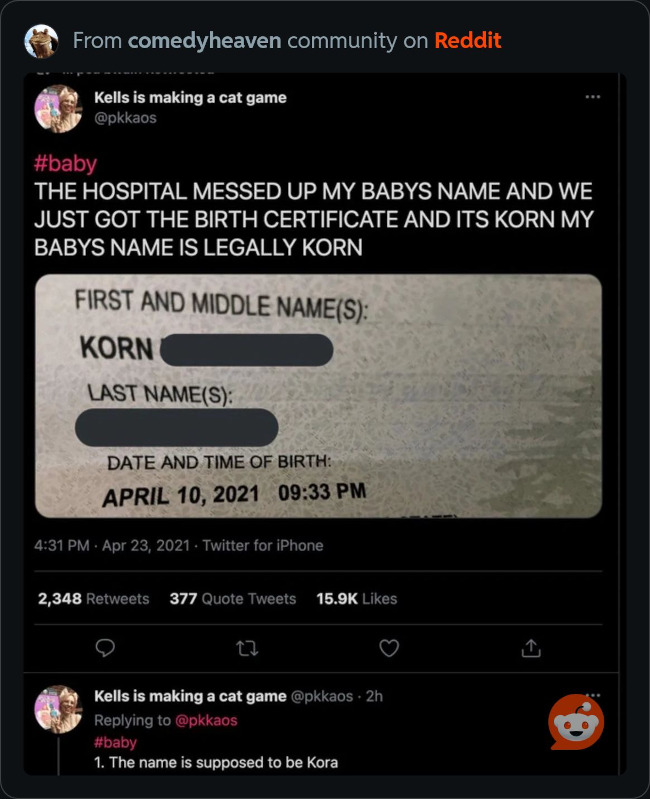View the 2,348 Retweets list

point(93,598)
